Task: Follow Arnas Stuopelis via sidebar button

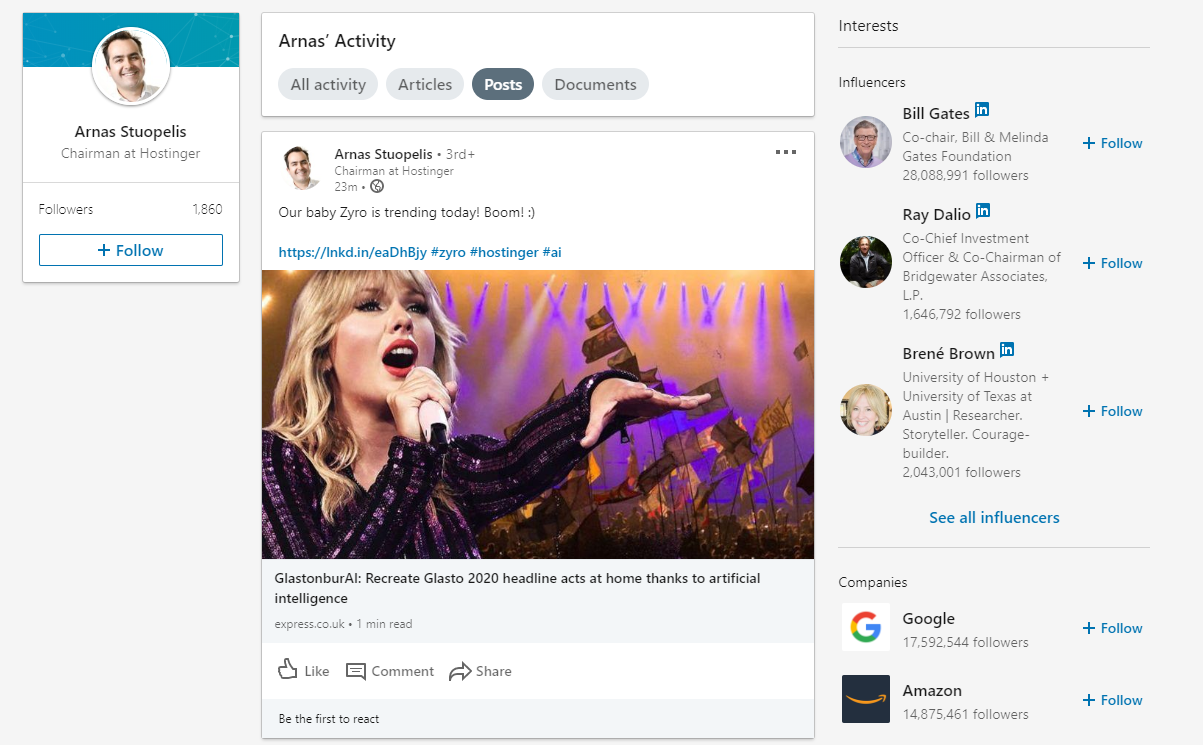Action: point(131,250)
